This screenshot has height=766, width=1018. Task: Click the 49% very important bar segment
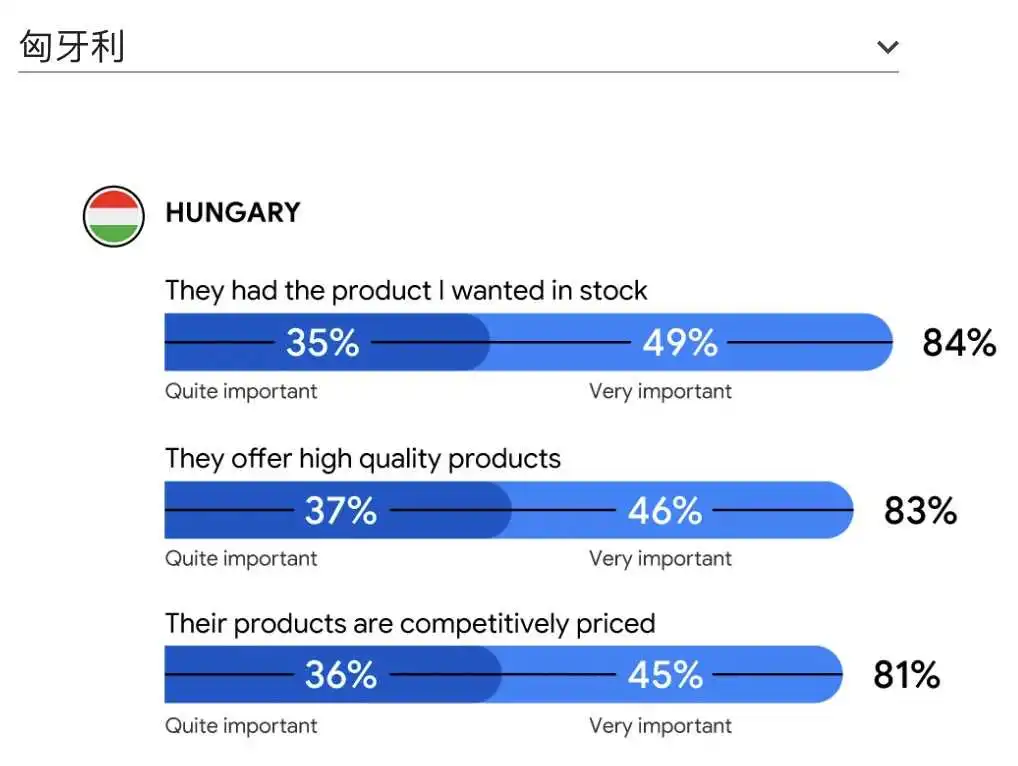tap(691, 342)
